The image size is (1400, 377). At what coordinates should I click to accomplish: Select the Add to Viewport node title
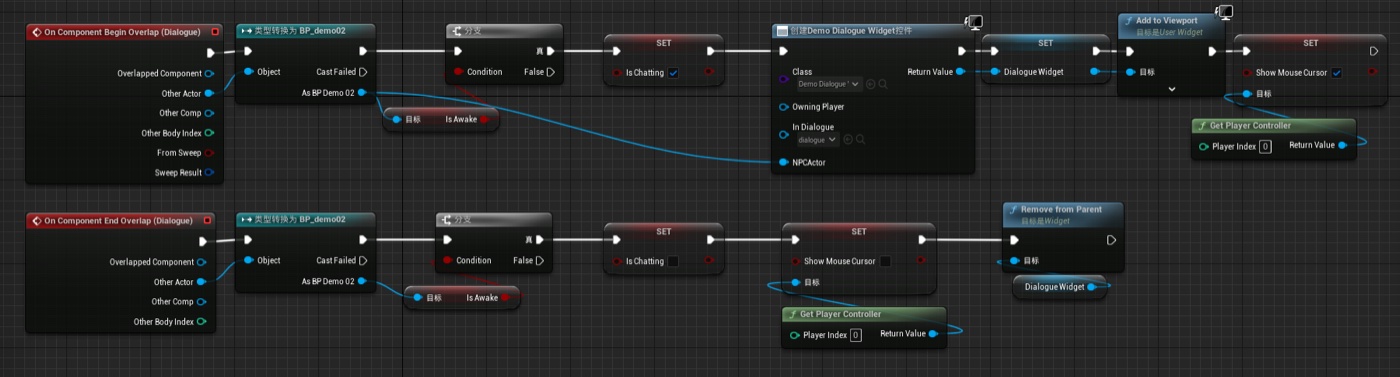pyautogui.click(x=1167, y=20)
